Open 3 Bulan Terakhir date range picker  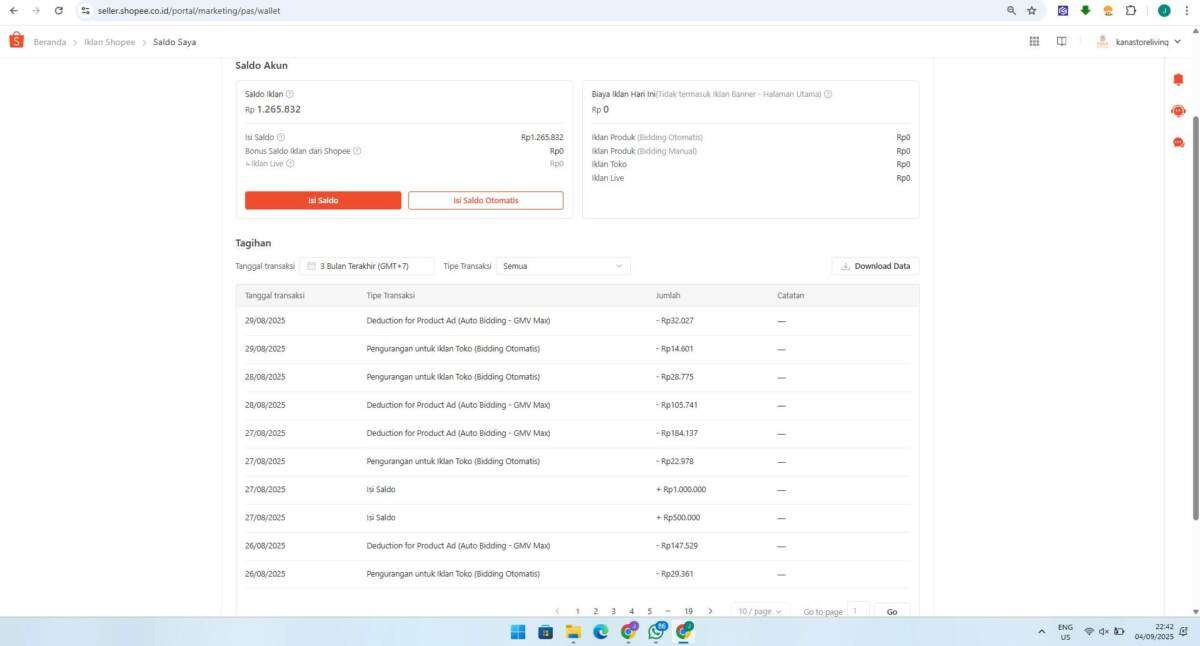click(367, 266)
